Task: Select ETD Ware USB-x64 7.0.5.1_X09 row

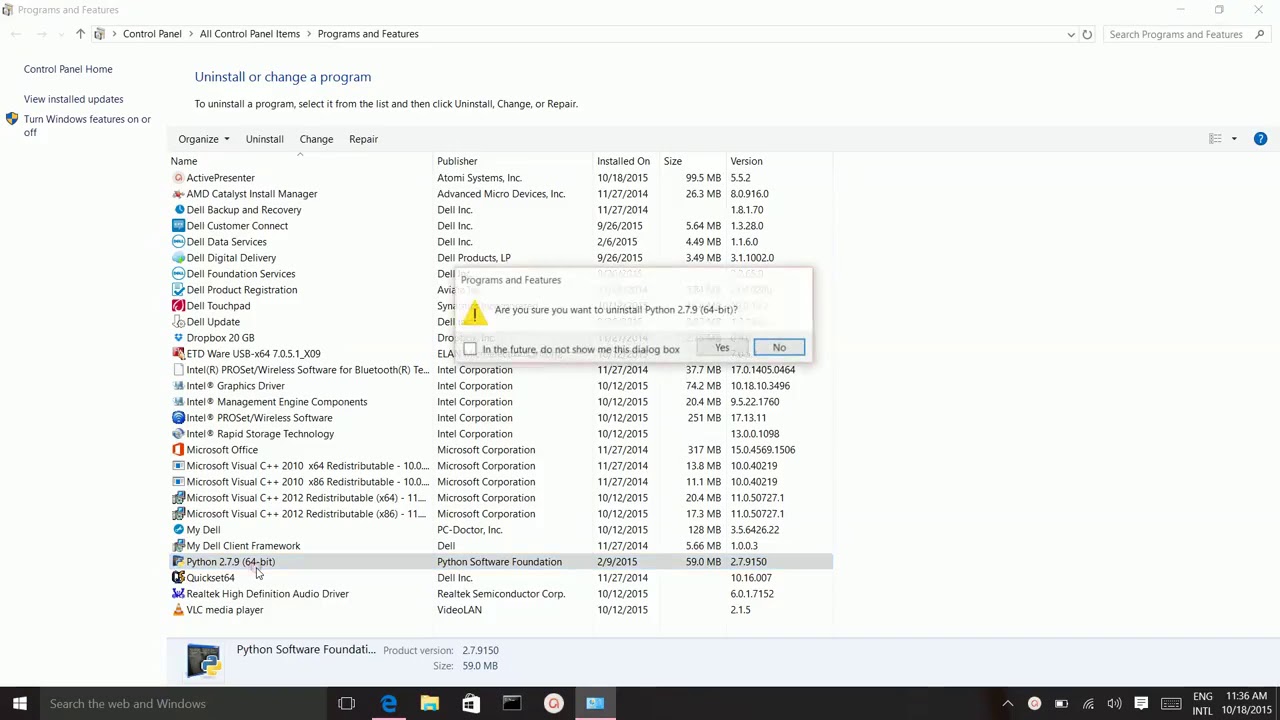Action: (x=500, y=354)
